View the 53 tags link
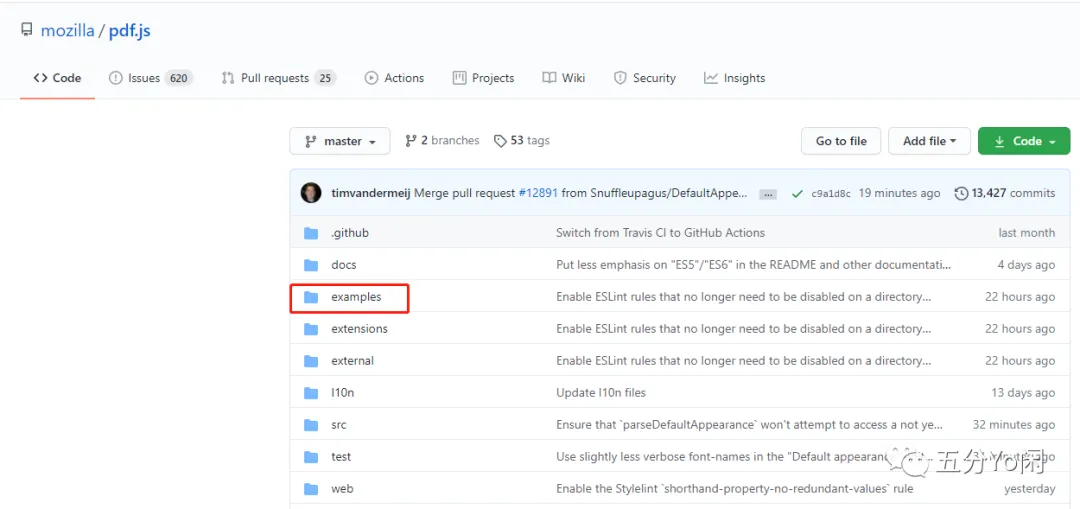Viewport: 1080px width, 509px height. click(x=522, y=141)
